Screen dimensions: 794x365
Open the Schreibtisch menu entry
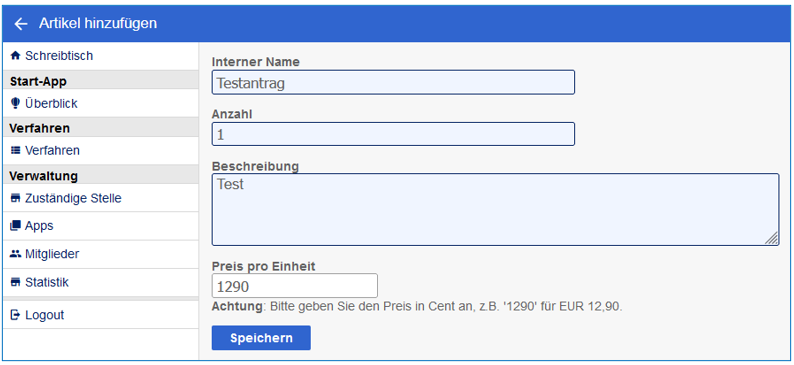point(100,56)
